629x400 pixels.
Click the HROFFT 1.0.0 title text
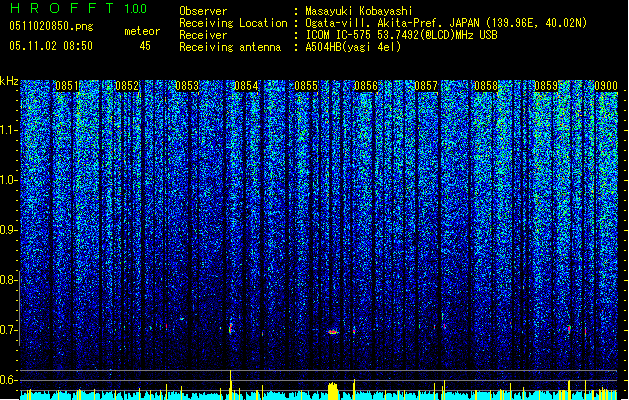[79, 8]
